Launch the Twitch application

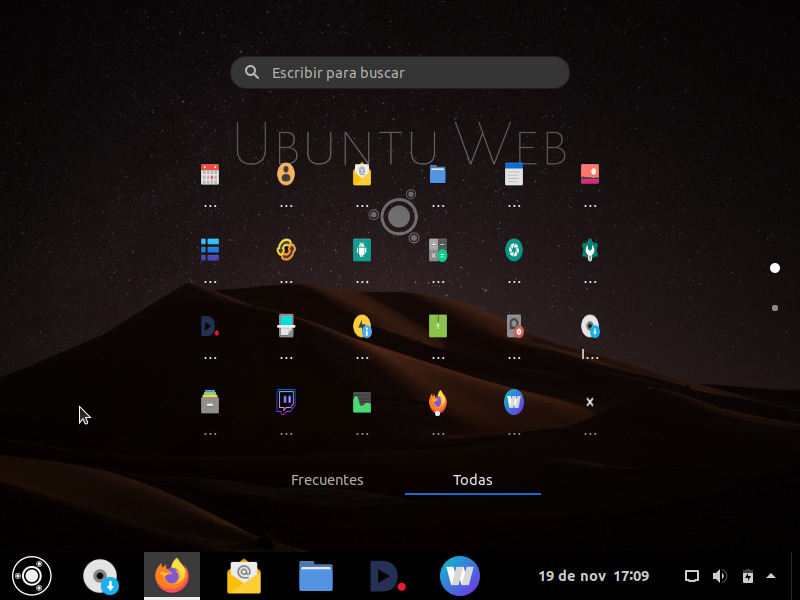pyautogui.click(x=286, y=403)
